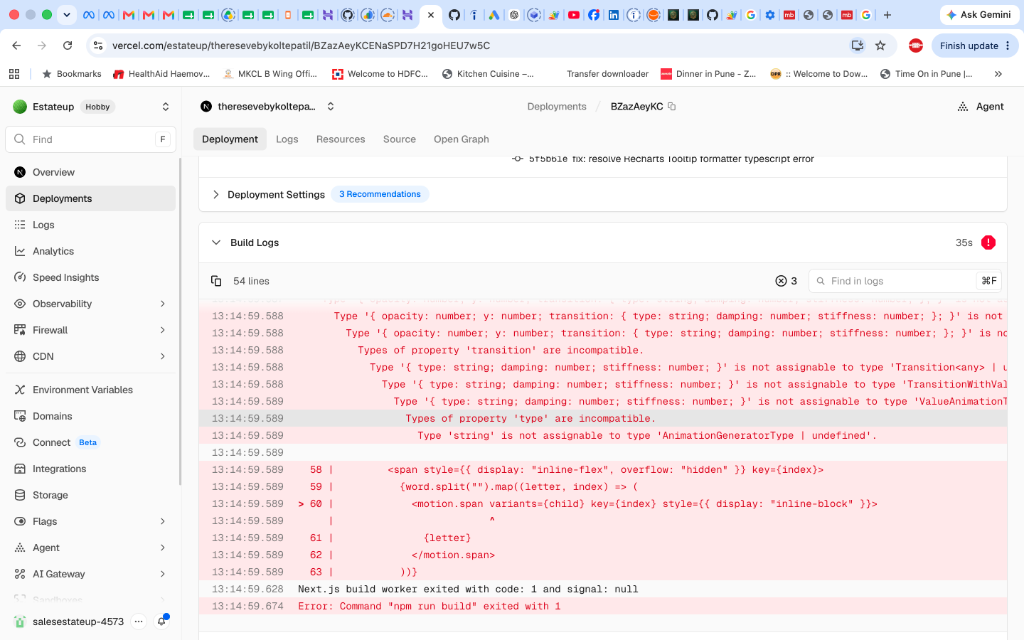Bookmark this page with the star icon

[880, 45]
